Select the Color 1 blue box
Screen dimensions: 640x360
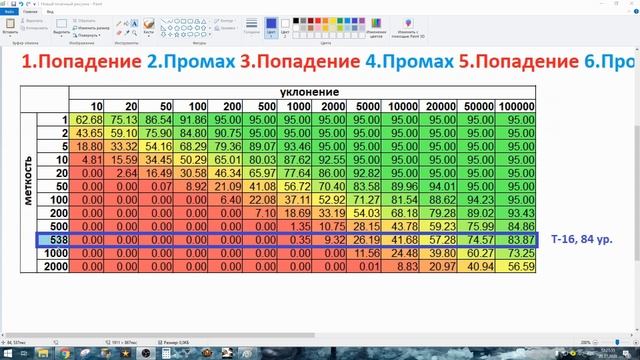pos(271,24)
